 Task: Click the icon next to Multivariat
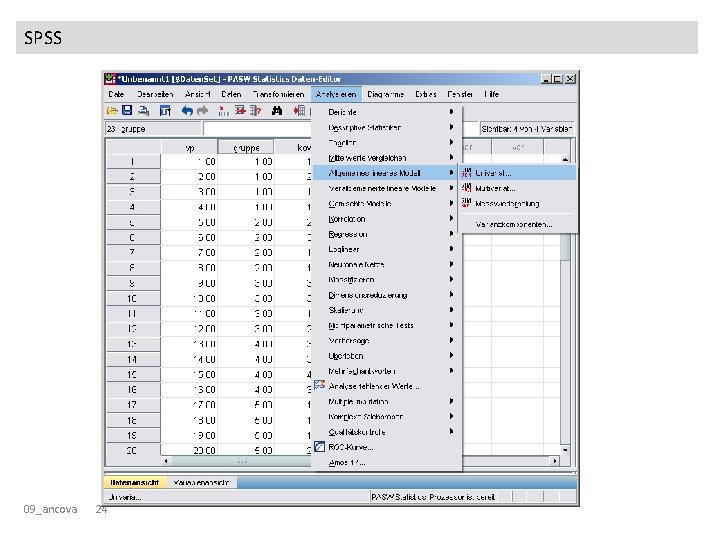pos(467,188)
